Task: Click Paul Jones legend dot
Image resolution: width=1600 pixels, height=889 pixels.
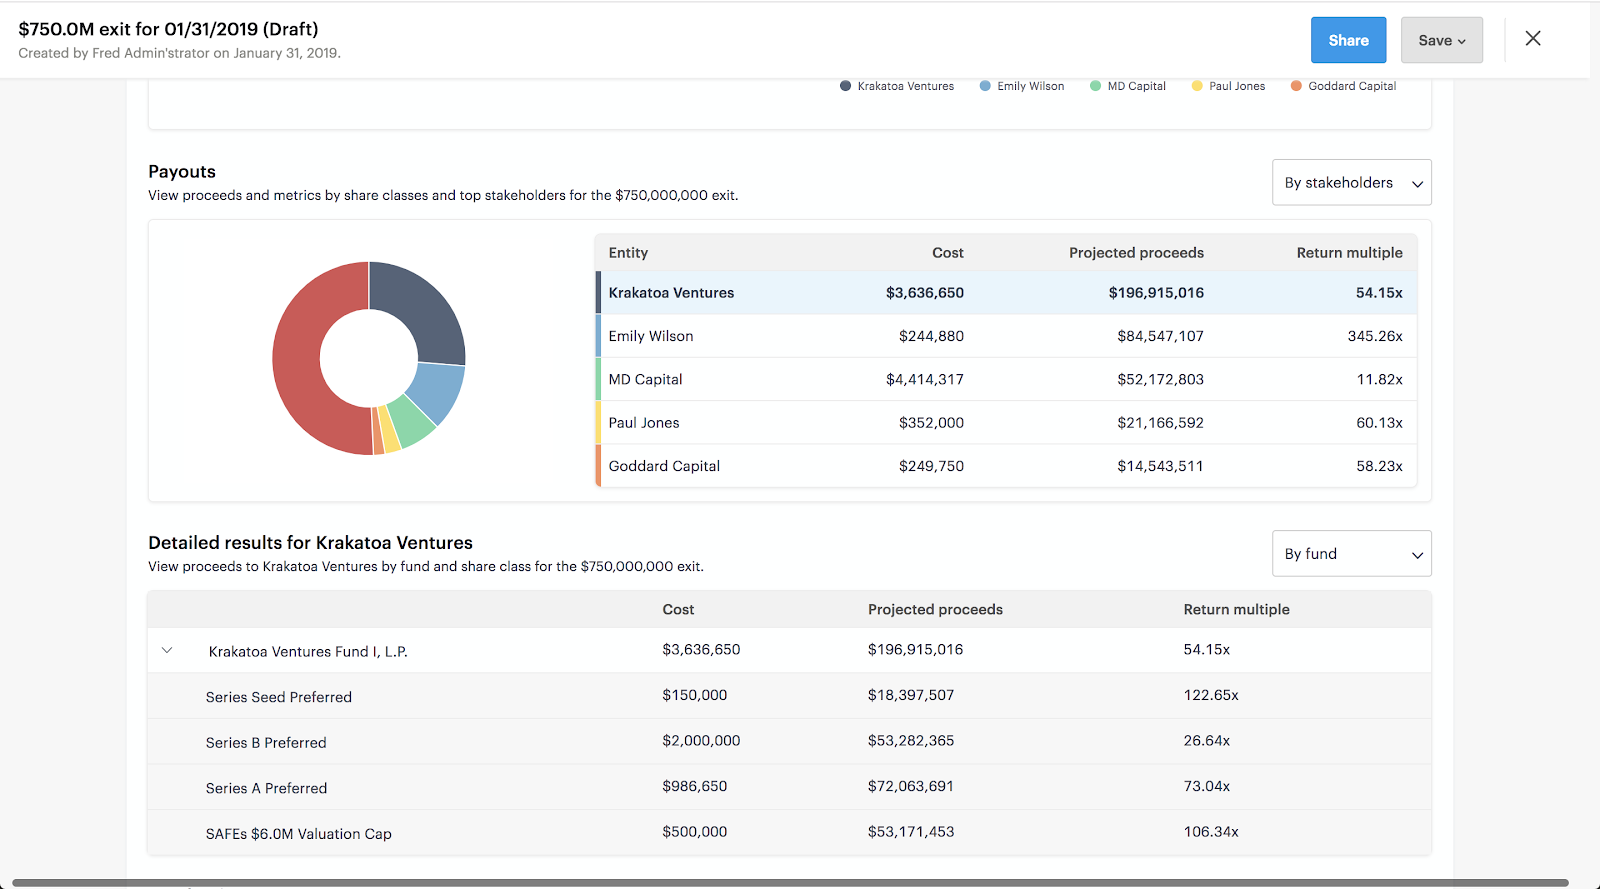Action: point(1197,86)
